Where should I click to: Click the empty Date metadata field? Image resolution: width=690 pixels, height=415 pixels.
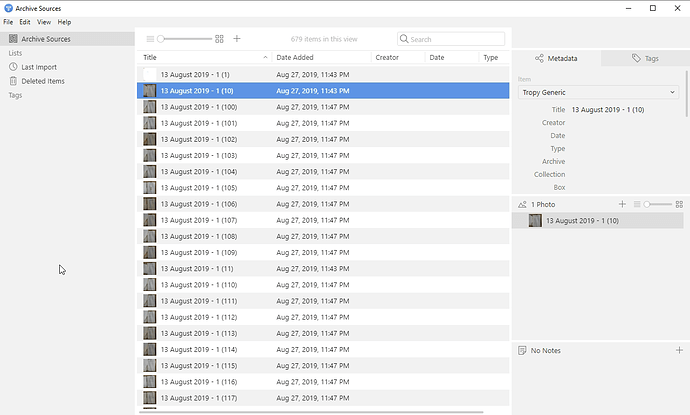pyautogui.click(x=625, y=136)
